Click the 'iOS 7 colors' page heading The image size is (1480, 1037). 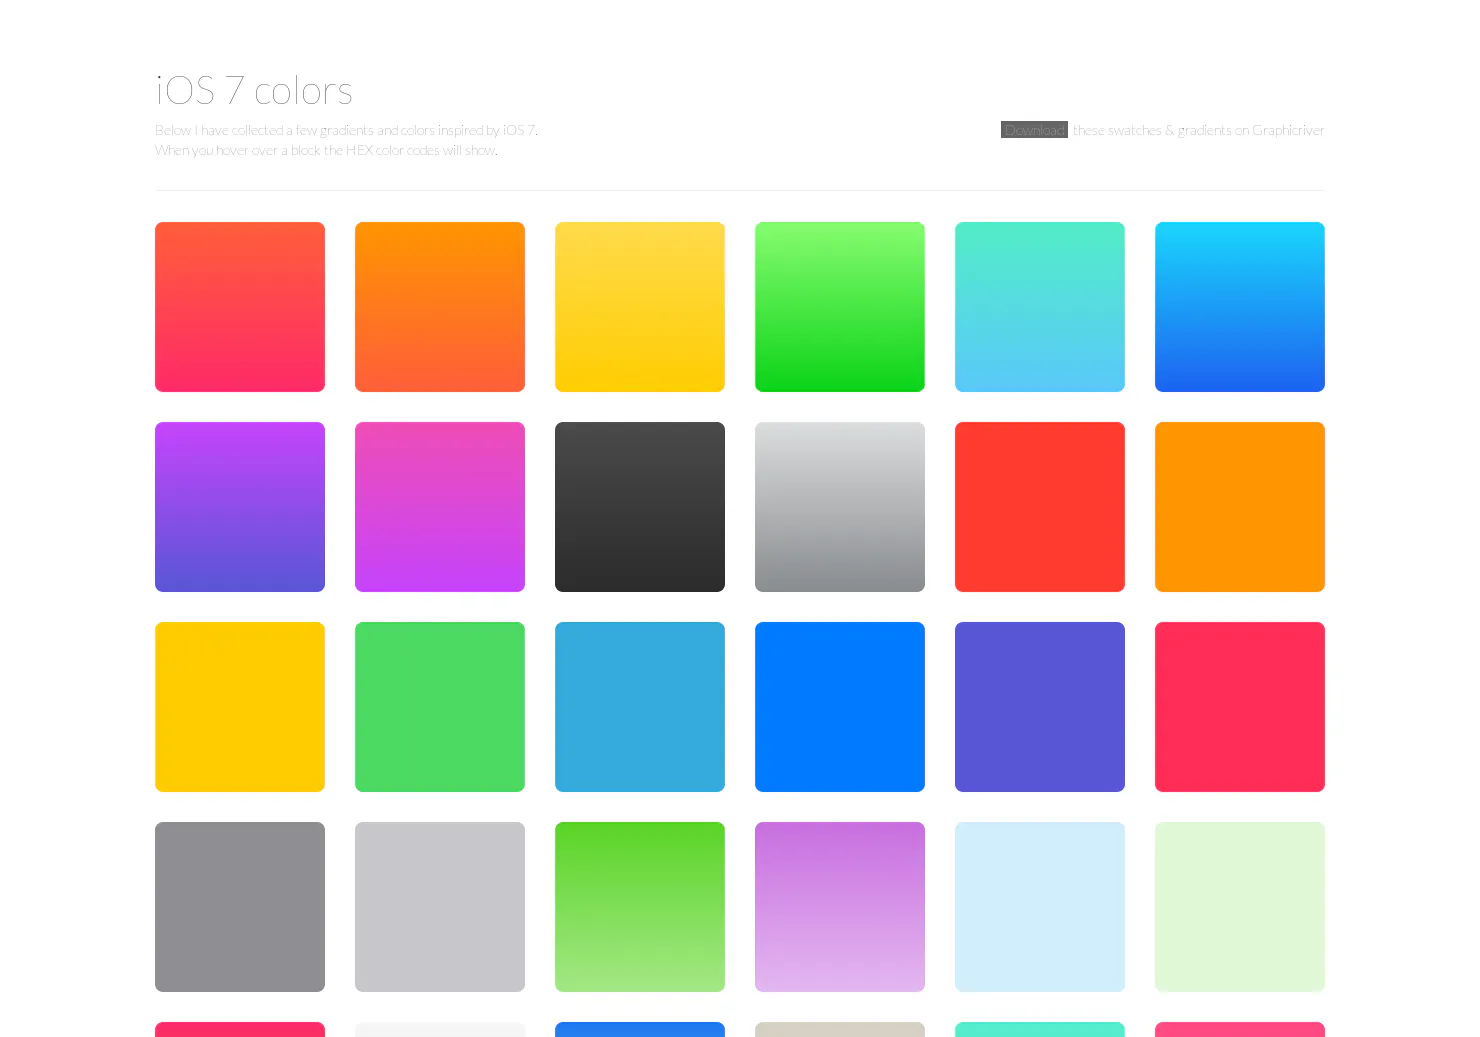click(x=254, y=90)
